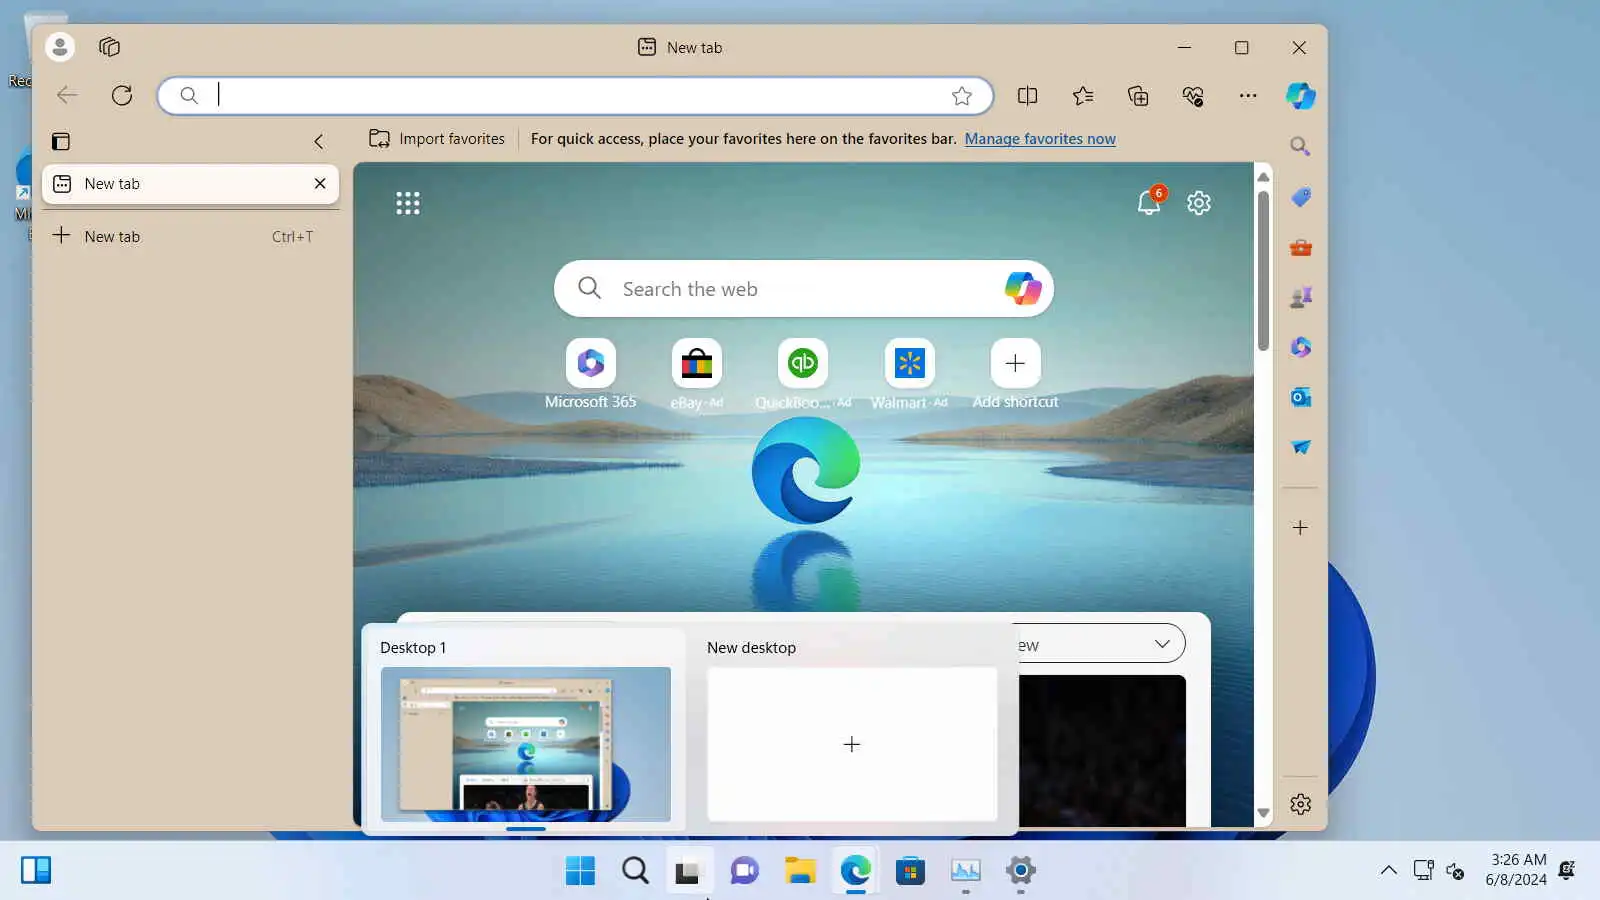Open sidebar Search icon
Viewport: 1600px width, 900px height.
coord(1300,147)
